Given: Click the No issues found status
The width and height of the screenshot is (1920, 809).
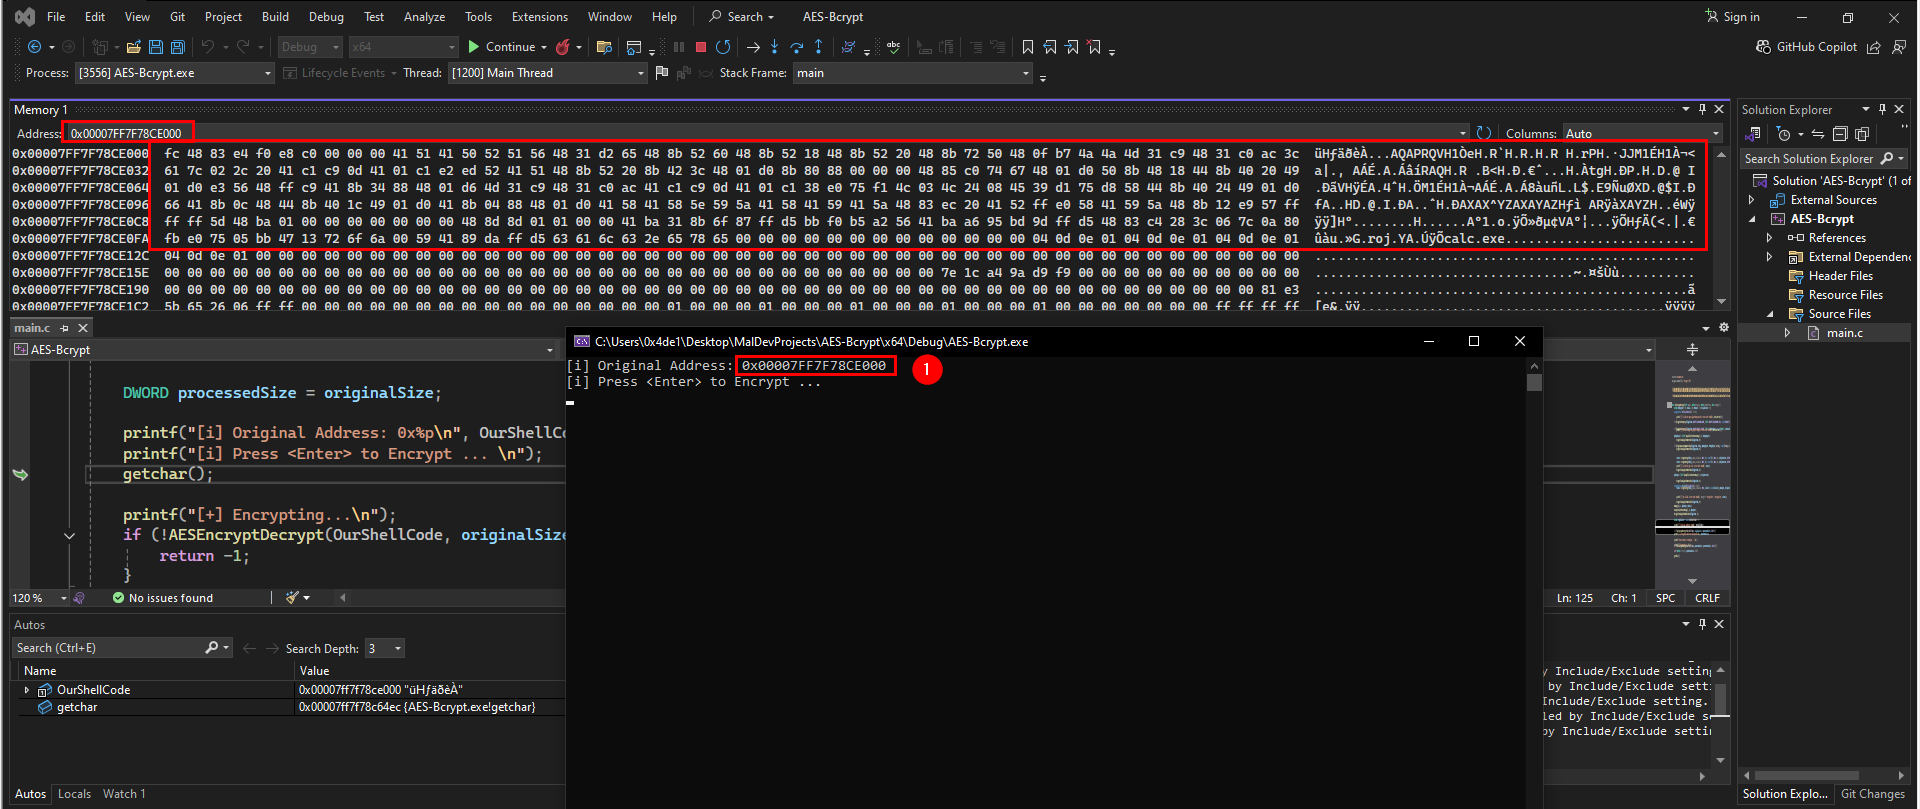Looking at the screenshot, I should tap(162, 598).
